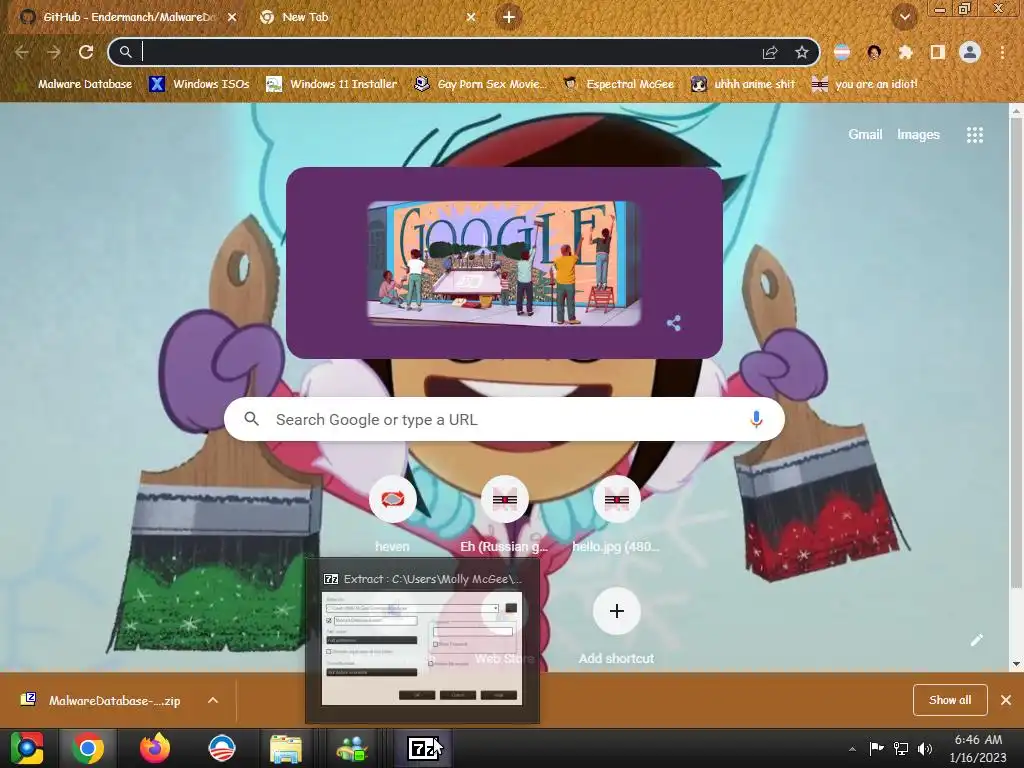Open the Espectral McGee bookmark
The image size is (1024, 768).
(618, 84)
